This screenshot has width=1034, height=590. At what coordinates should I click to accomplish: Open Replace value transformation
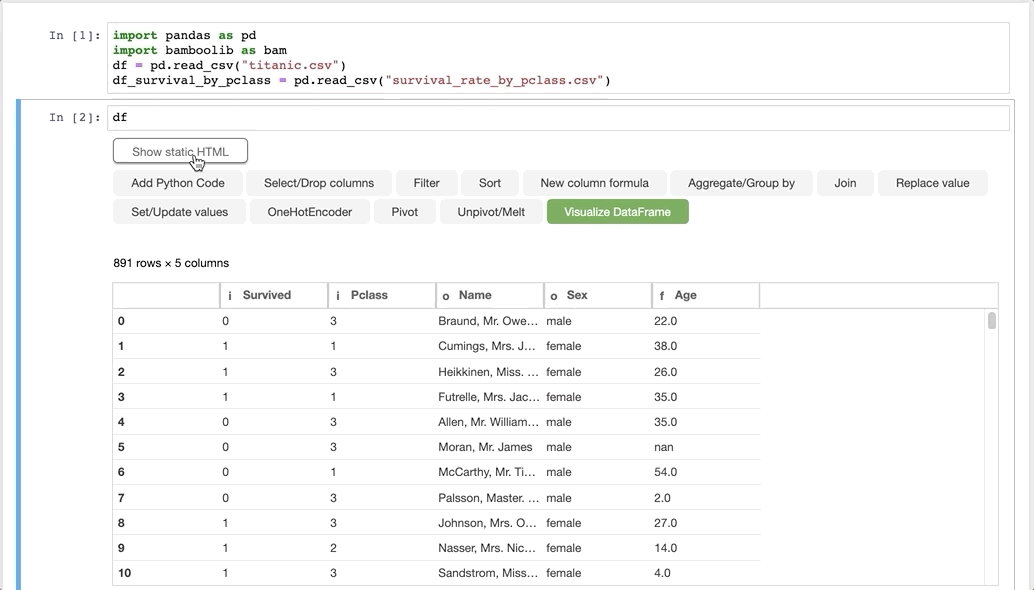point(932,183)
